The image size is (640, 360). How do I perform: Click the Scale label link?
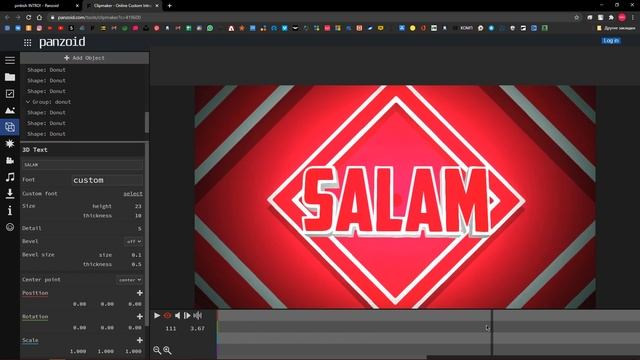(x=30, y=340)
